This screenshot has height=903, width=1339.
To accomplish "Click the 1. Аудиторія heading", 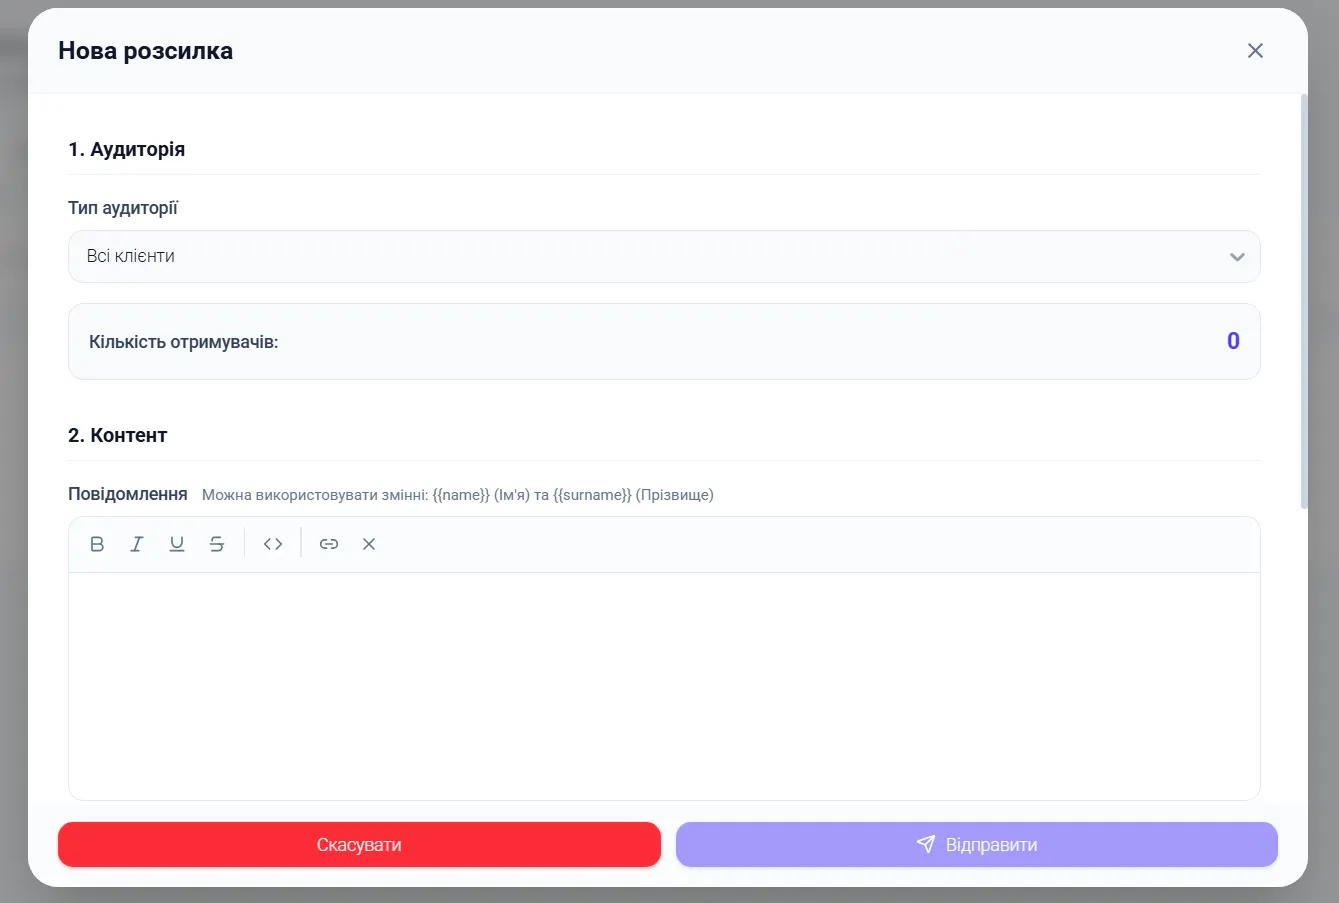I will tap(127, 149).
